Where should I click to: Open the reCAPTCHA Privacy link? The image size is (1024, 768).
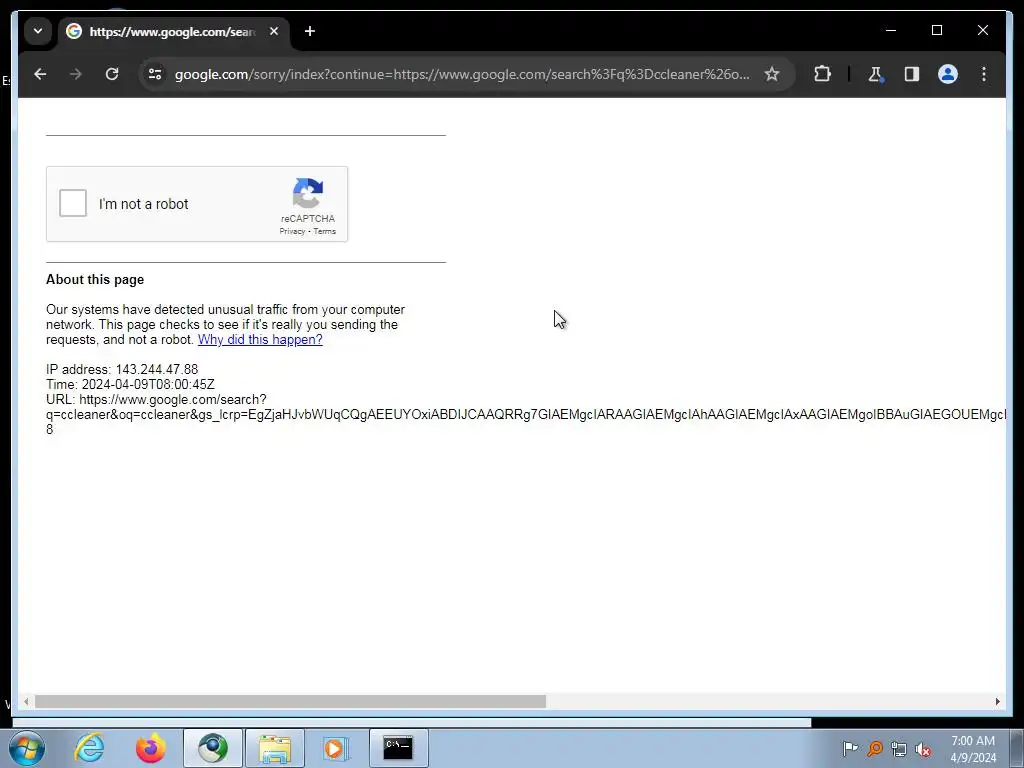(292, 231)
